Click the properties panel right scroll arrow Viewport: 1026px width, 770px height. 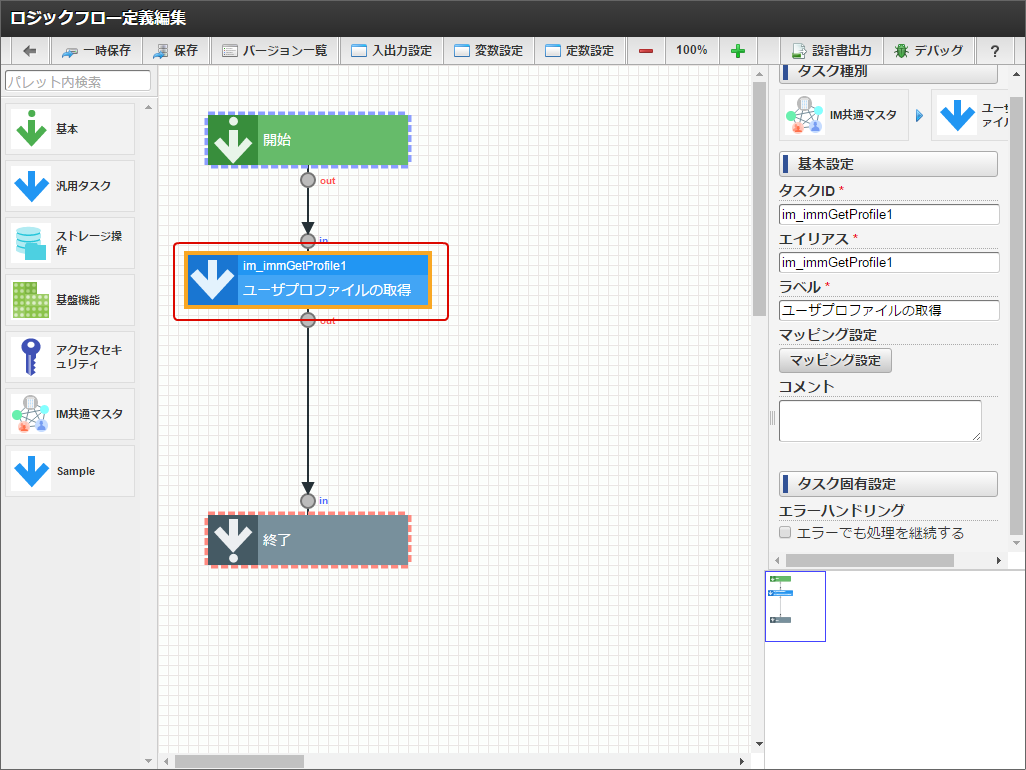(999, 561)
